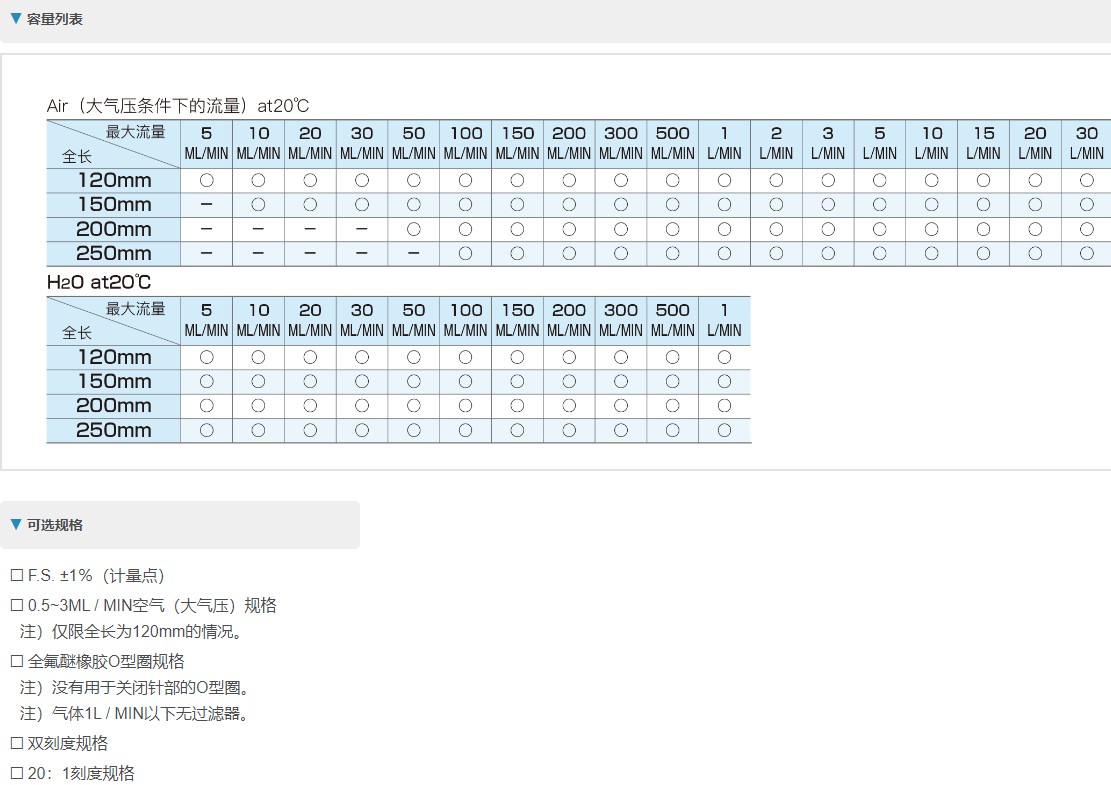
Task: Click Air table circle for 200mm at 50 ML/MIN
Action: [x=414, y=229]
